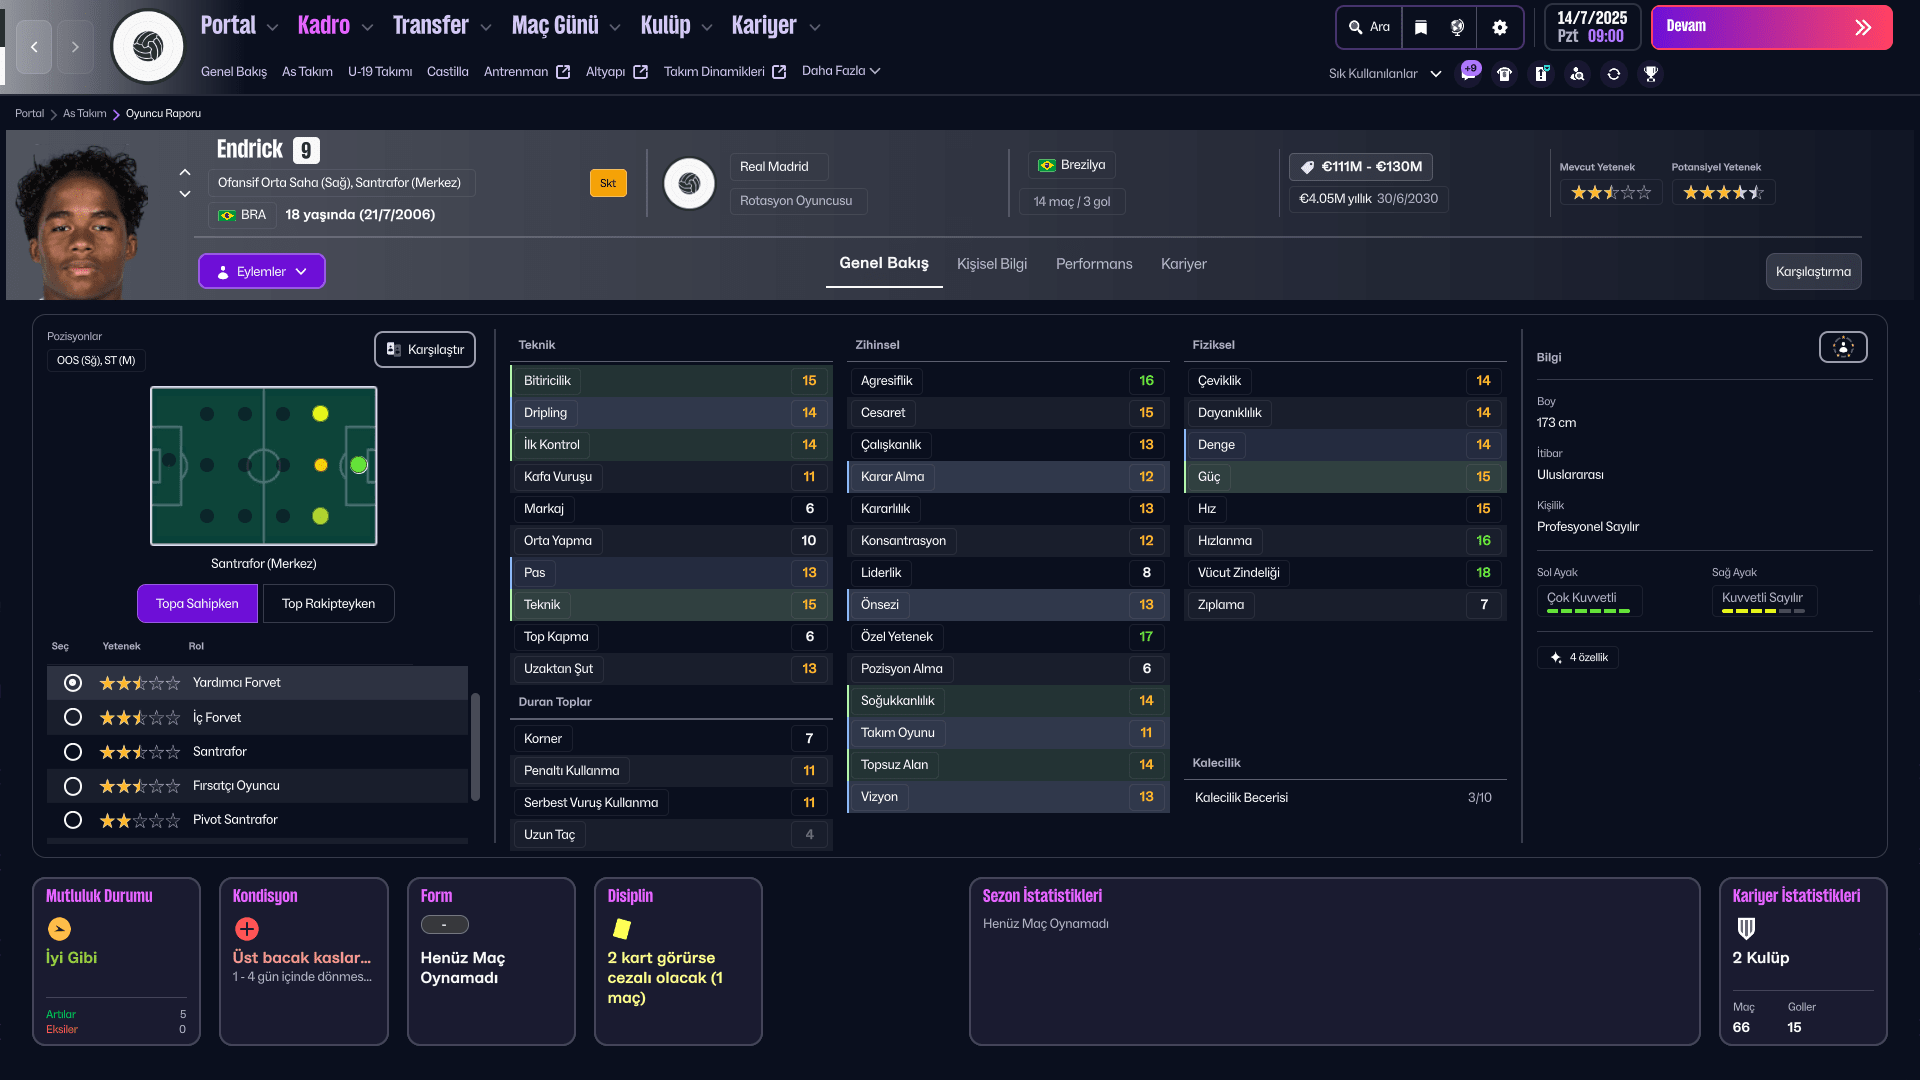This screenshot has height=1080, width=1920.
Task: Open the messages inbox icon with +9 badge
Action: [x=1468, y=73]
